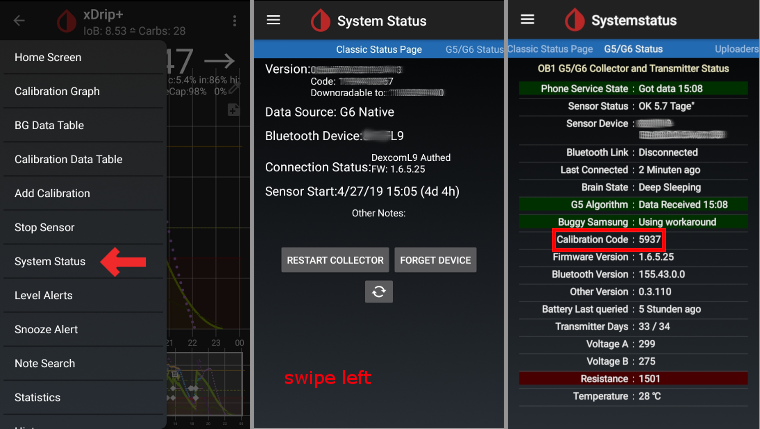Image resolution: width=760 pixels, height=429 pixels.
Task: Tap Transmitter Days 33 / 34 row
Action: point(633,327)
